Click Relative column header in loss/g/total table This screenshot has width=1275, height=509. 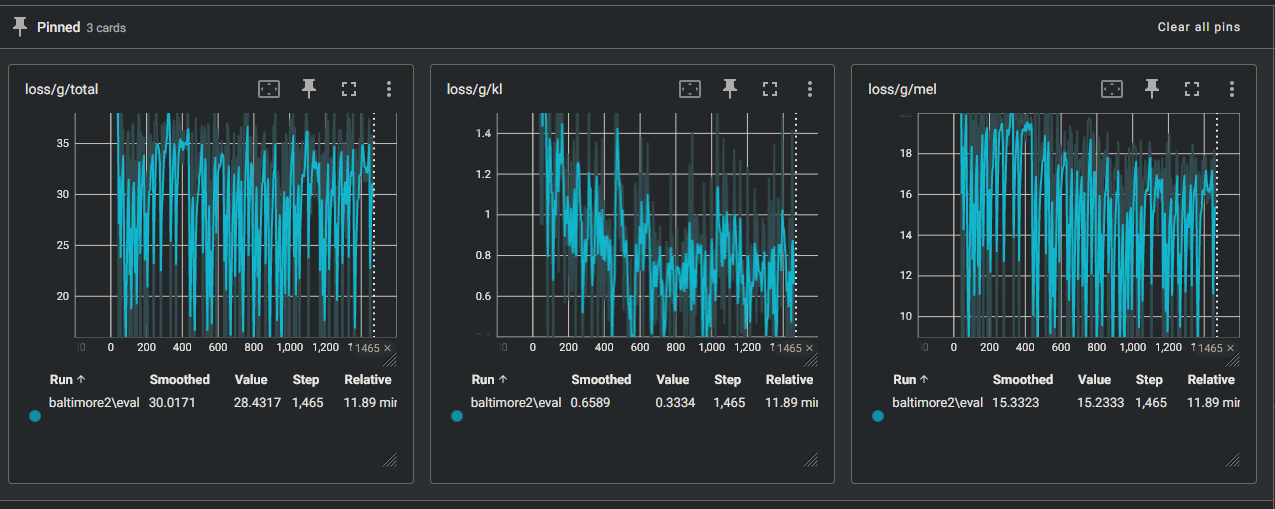[367, 380]
